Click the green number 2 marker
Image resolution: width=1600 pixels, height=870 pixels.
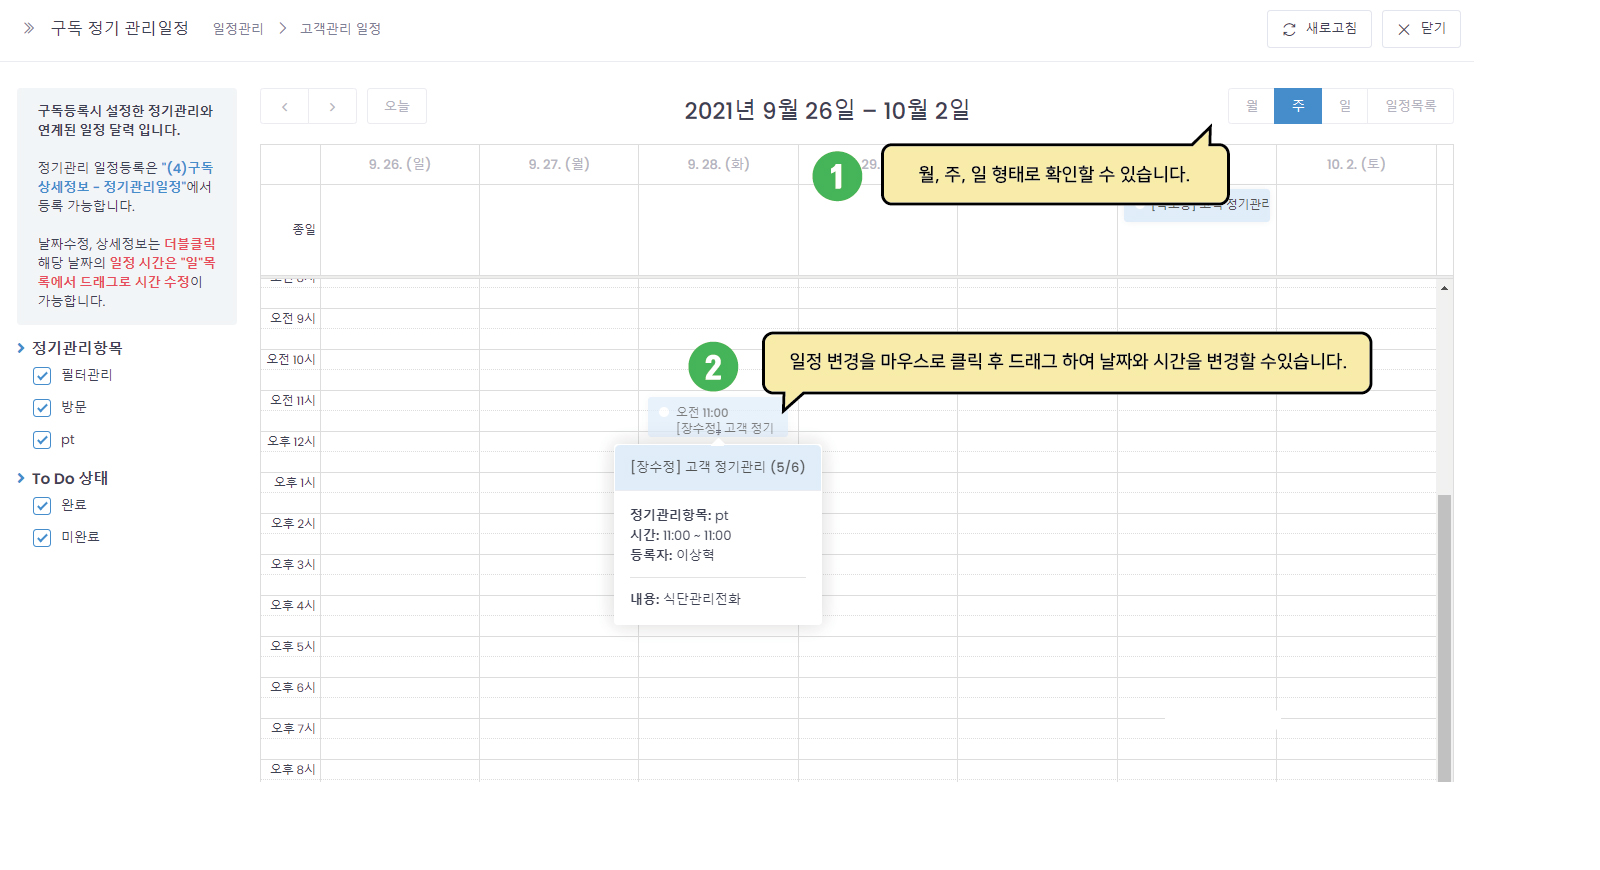[713, 367]
